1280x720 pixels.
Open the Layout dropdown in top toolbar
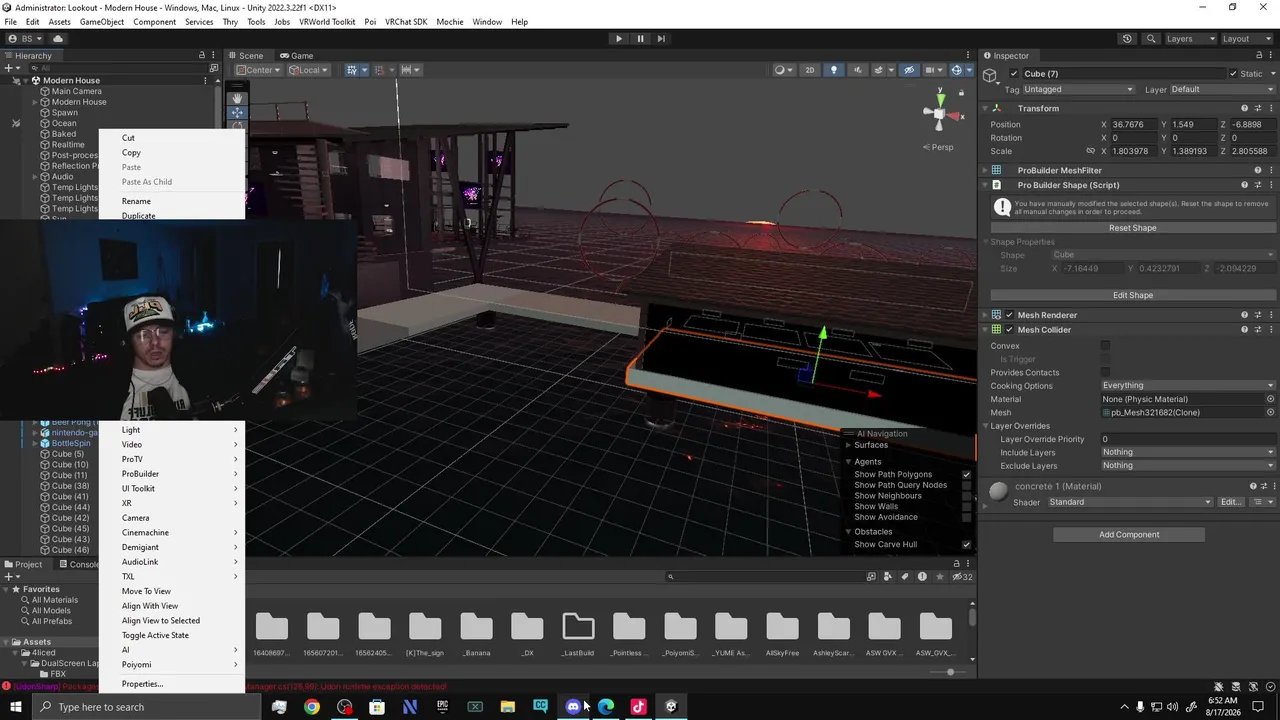pyautogui.click(x=1248, y=39)
